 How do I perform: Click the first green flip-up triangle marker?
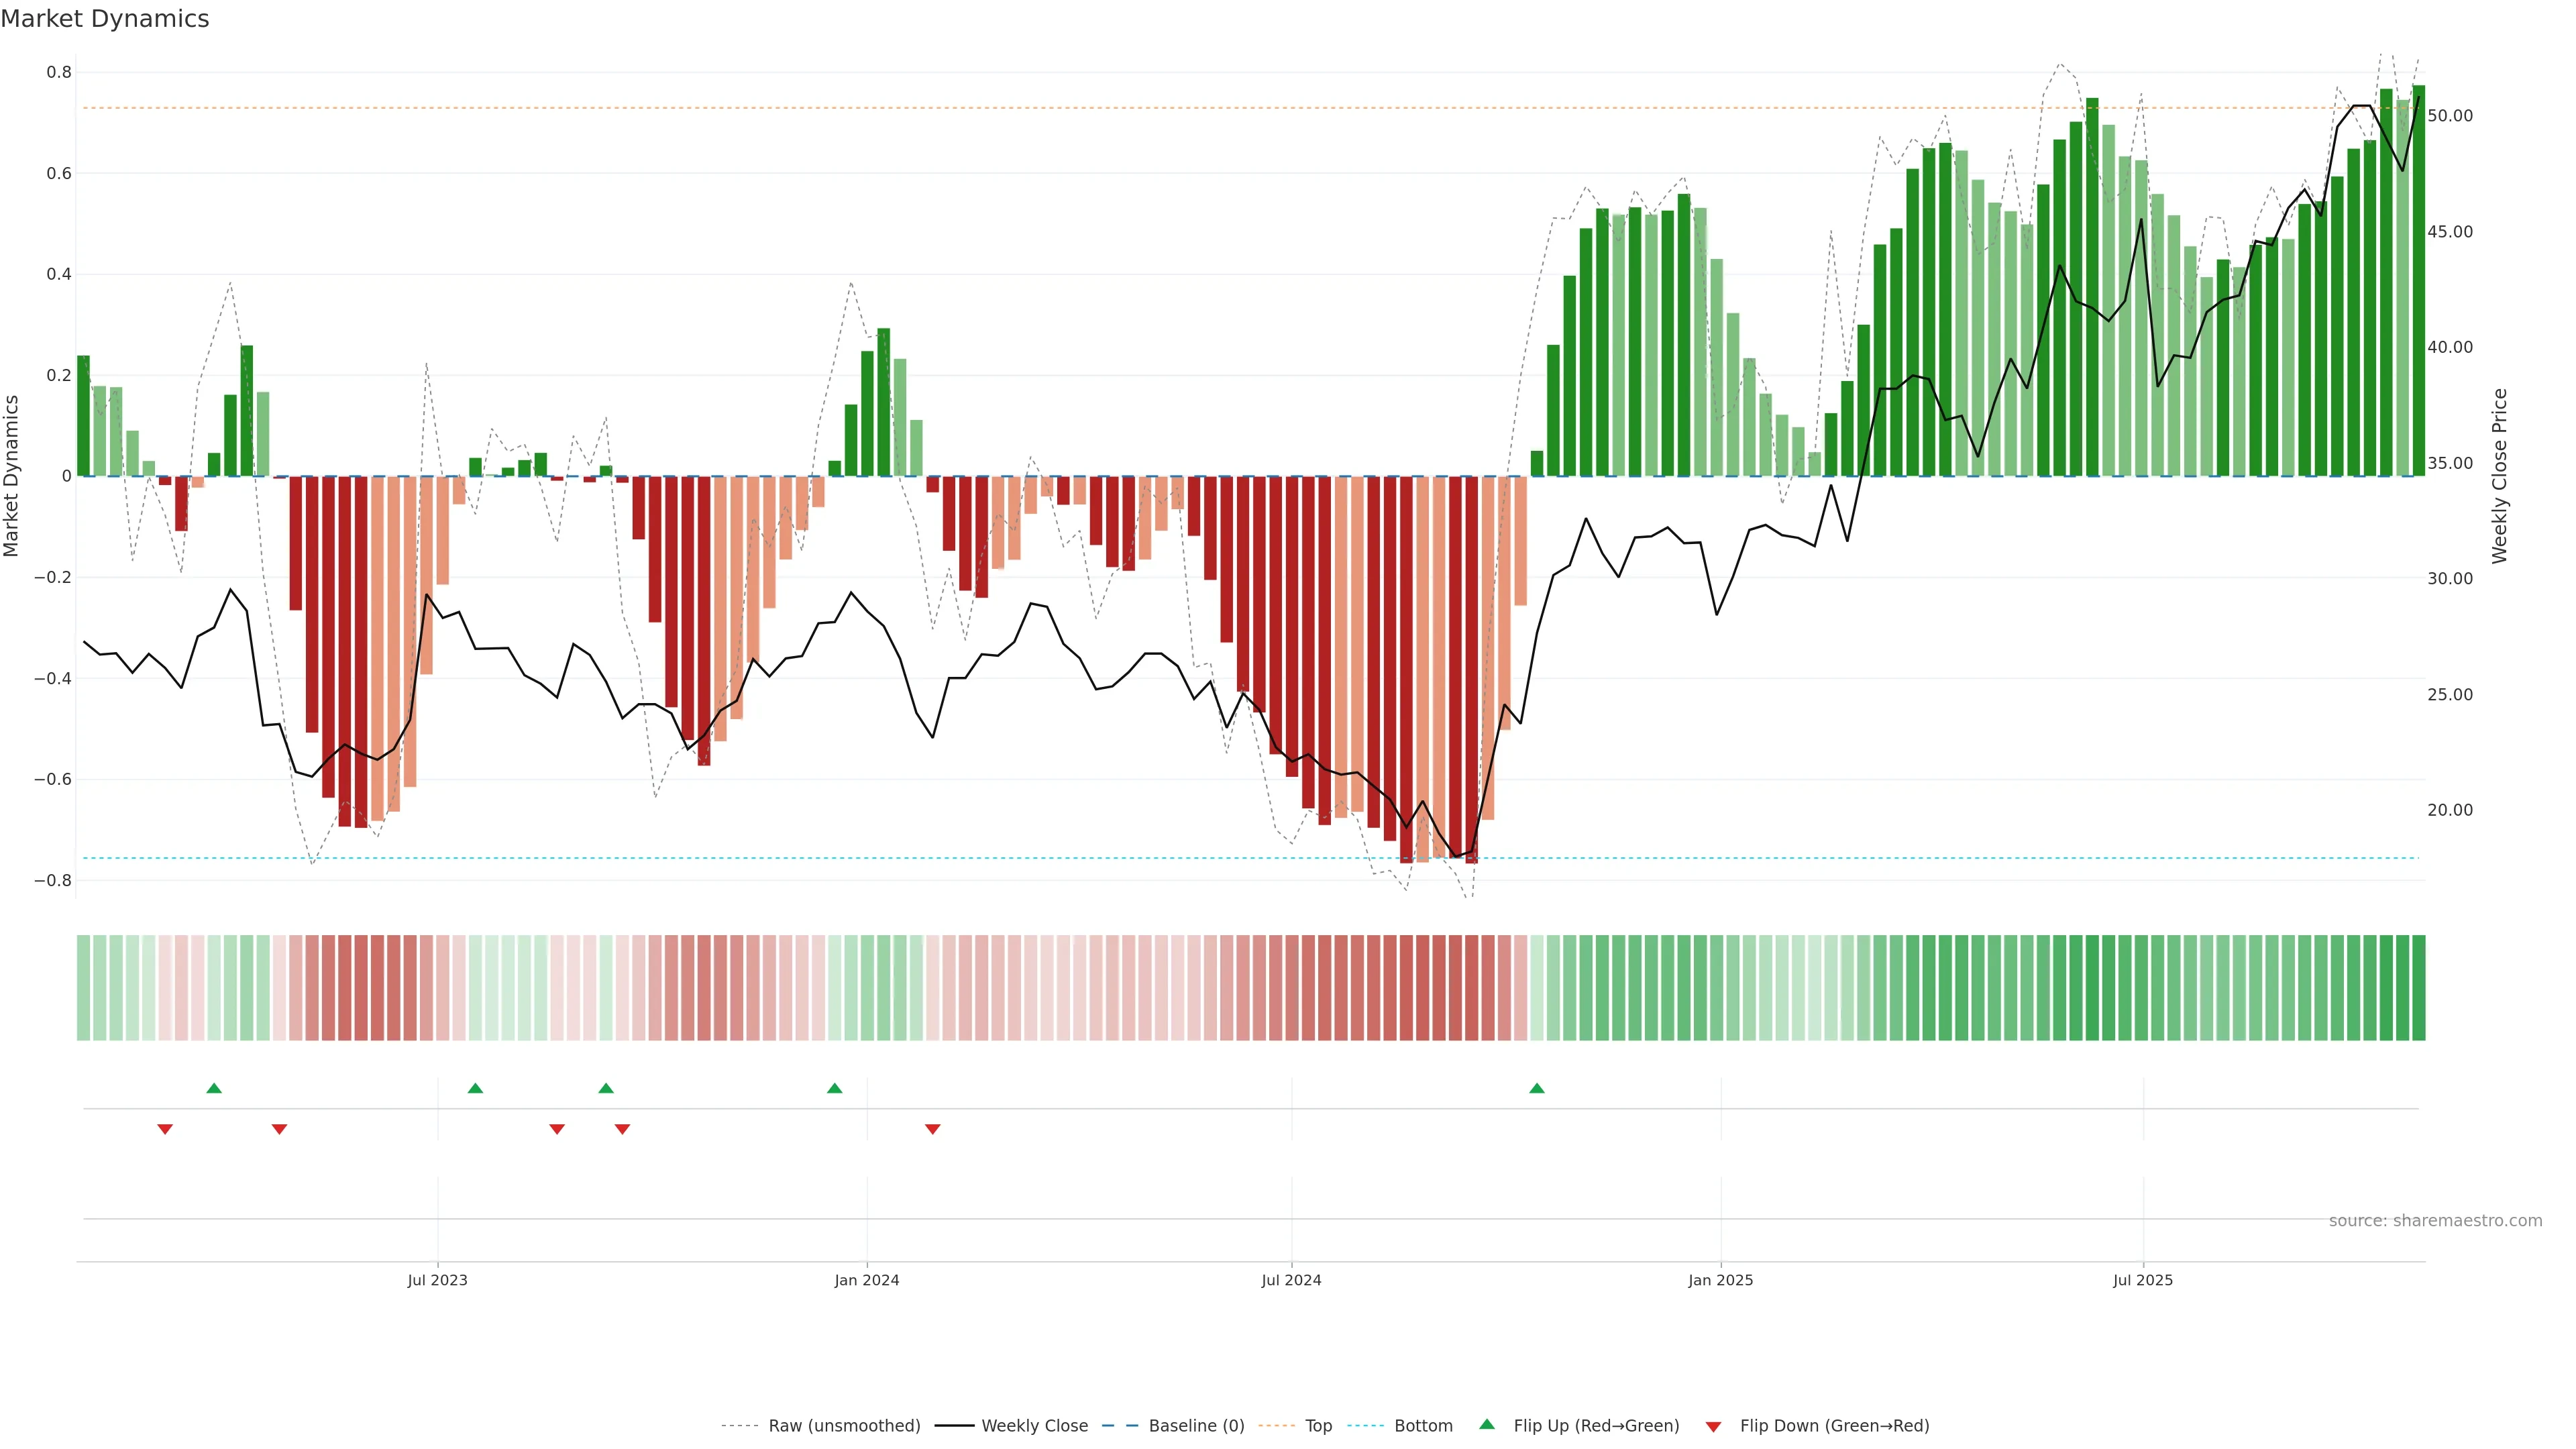(x=214, y=1088)
